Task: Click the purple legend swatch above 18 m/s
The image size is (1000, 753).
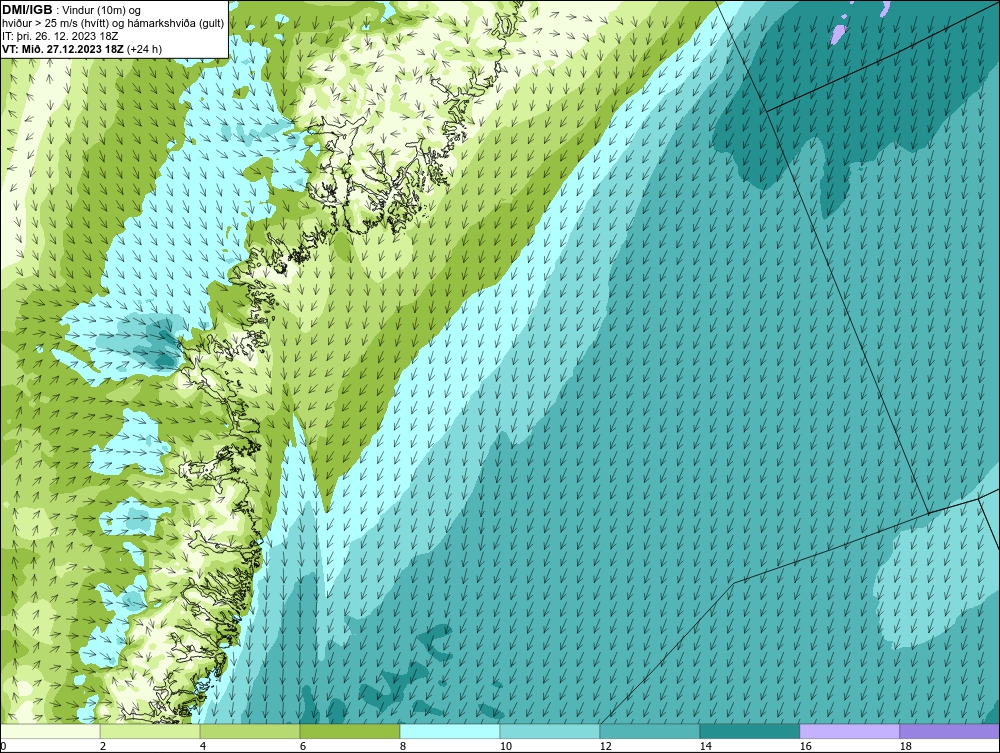Action: click(x=949, y=731)
